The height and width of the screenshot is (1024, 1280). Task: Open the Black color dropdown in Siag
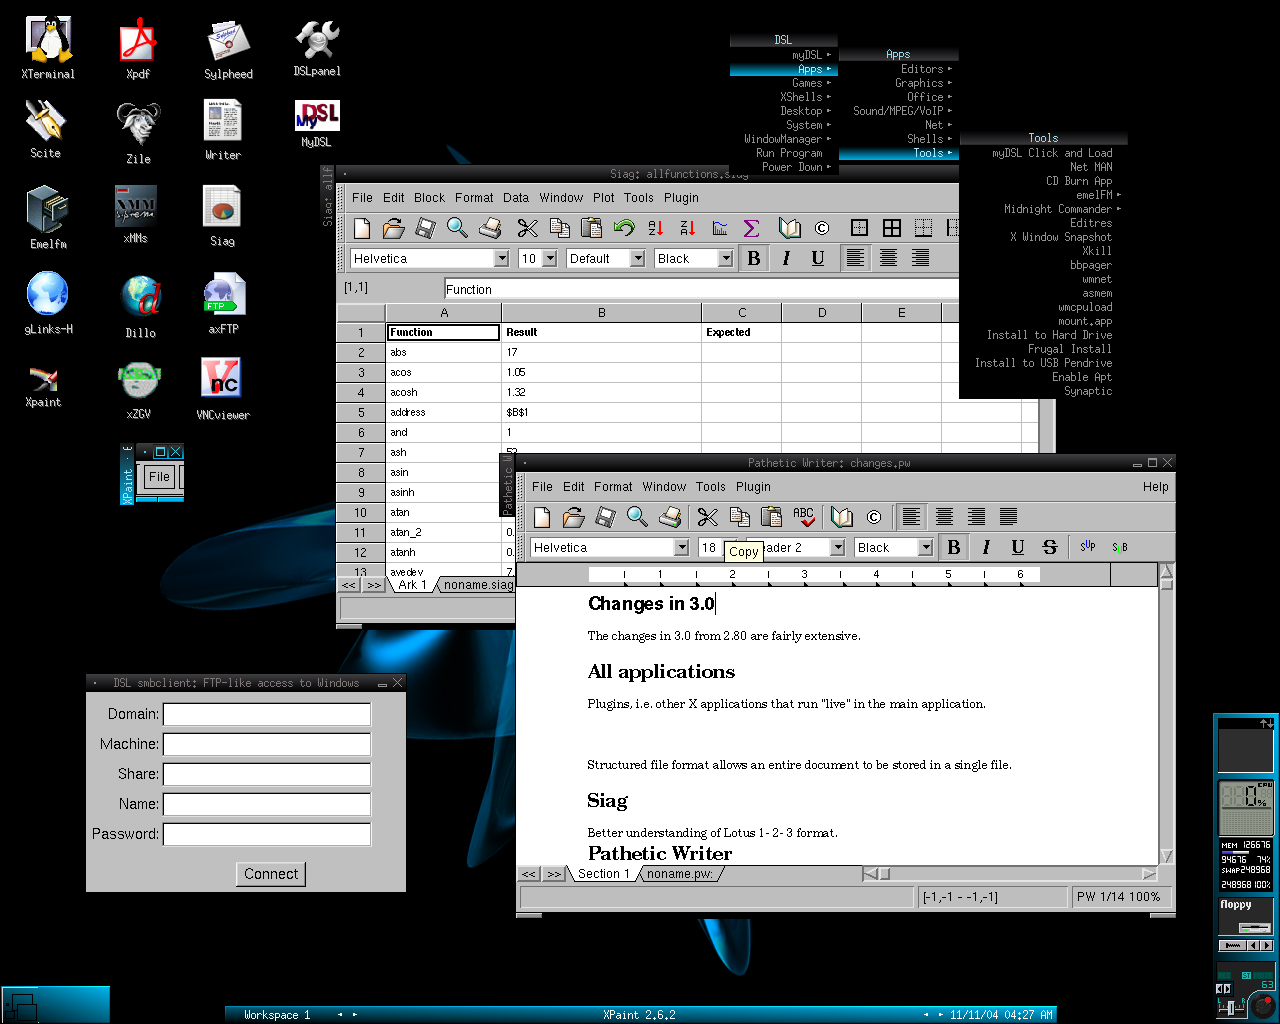pyautogui.click(x=726, y=259)
